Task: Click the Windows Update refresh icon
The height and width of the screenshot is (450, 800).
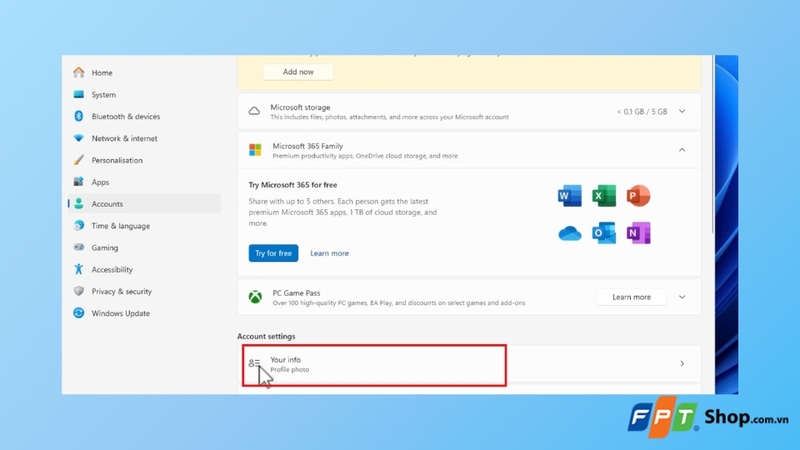Action: coord(79,313)
